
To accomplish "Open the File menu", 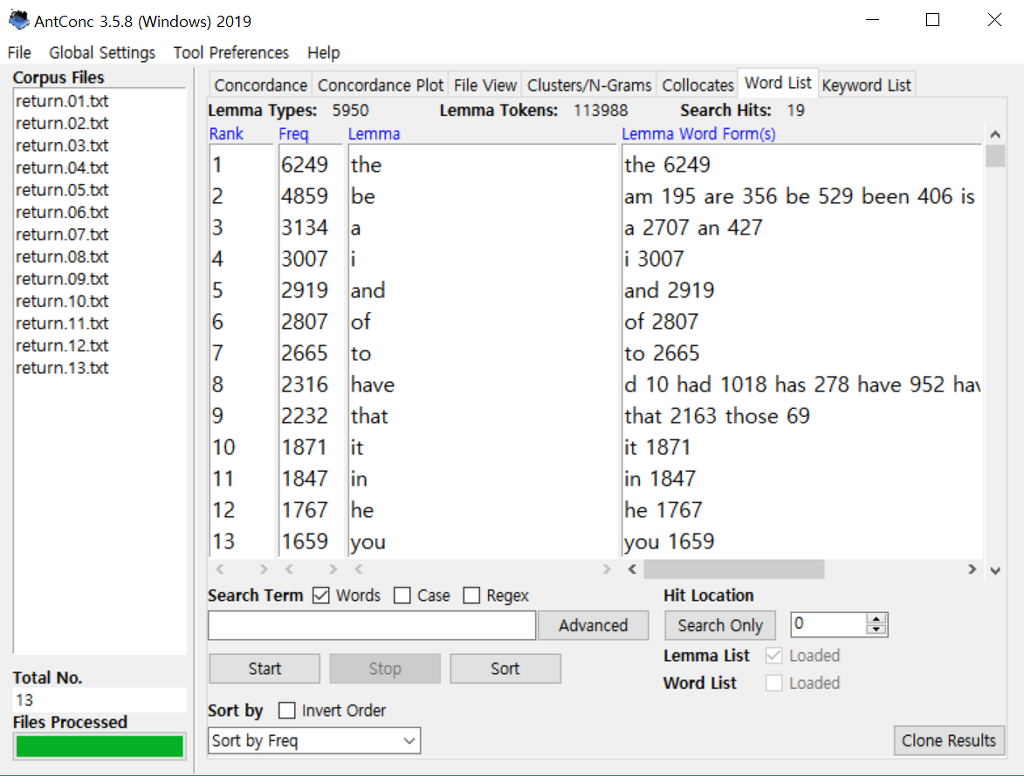I will click(x=20, y=52).
